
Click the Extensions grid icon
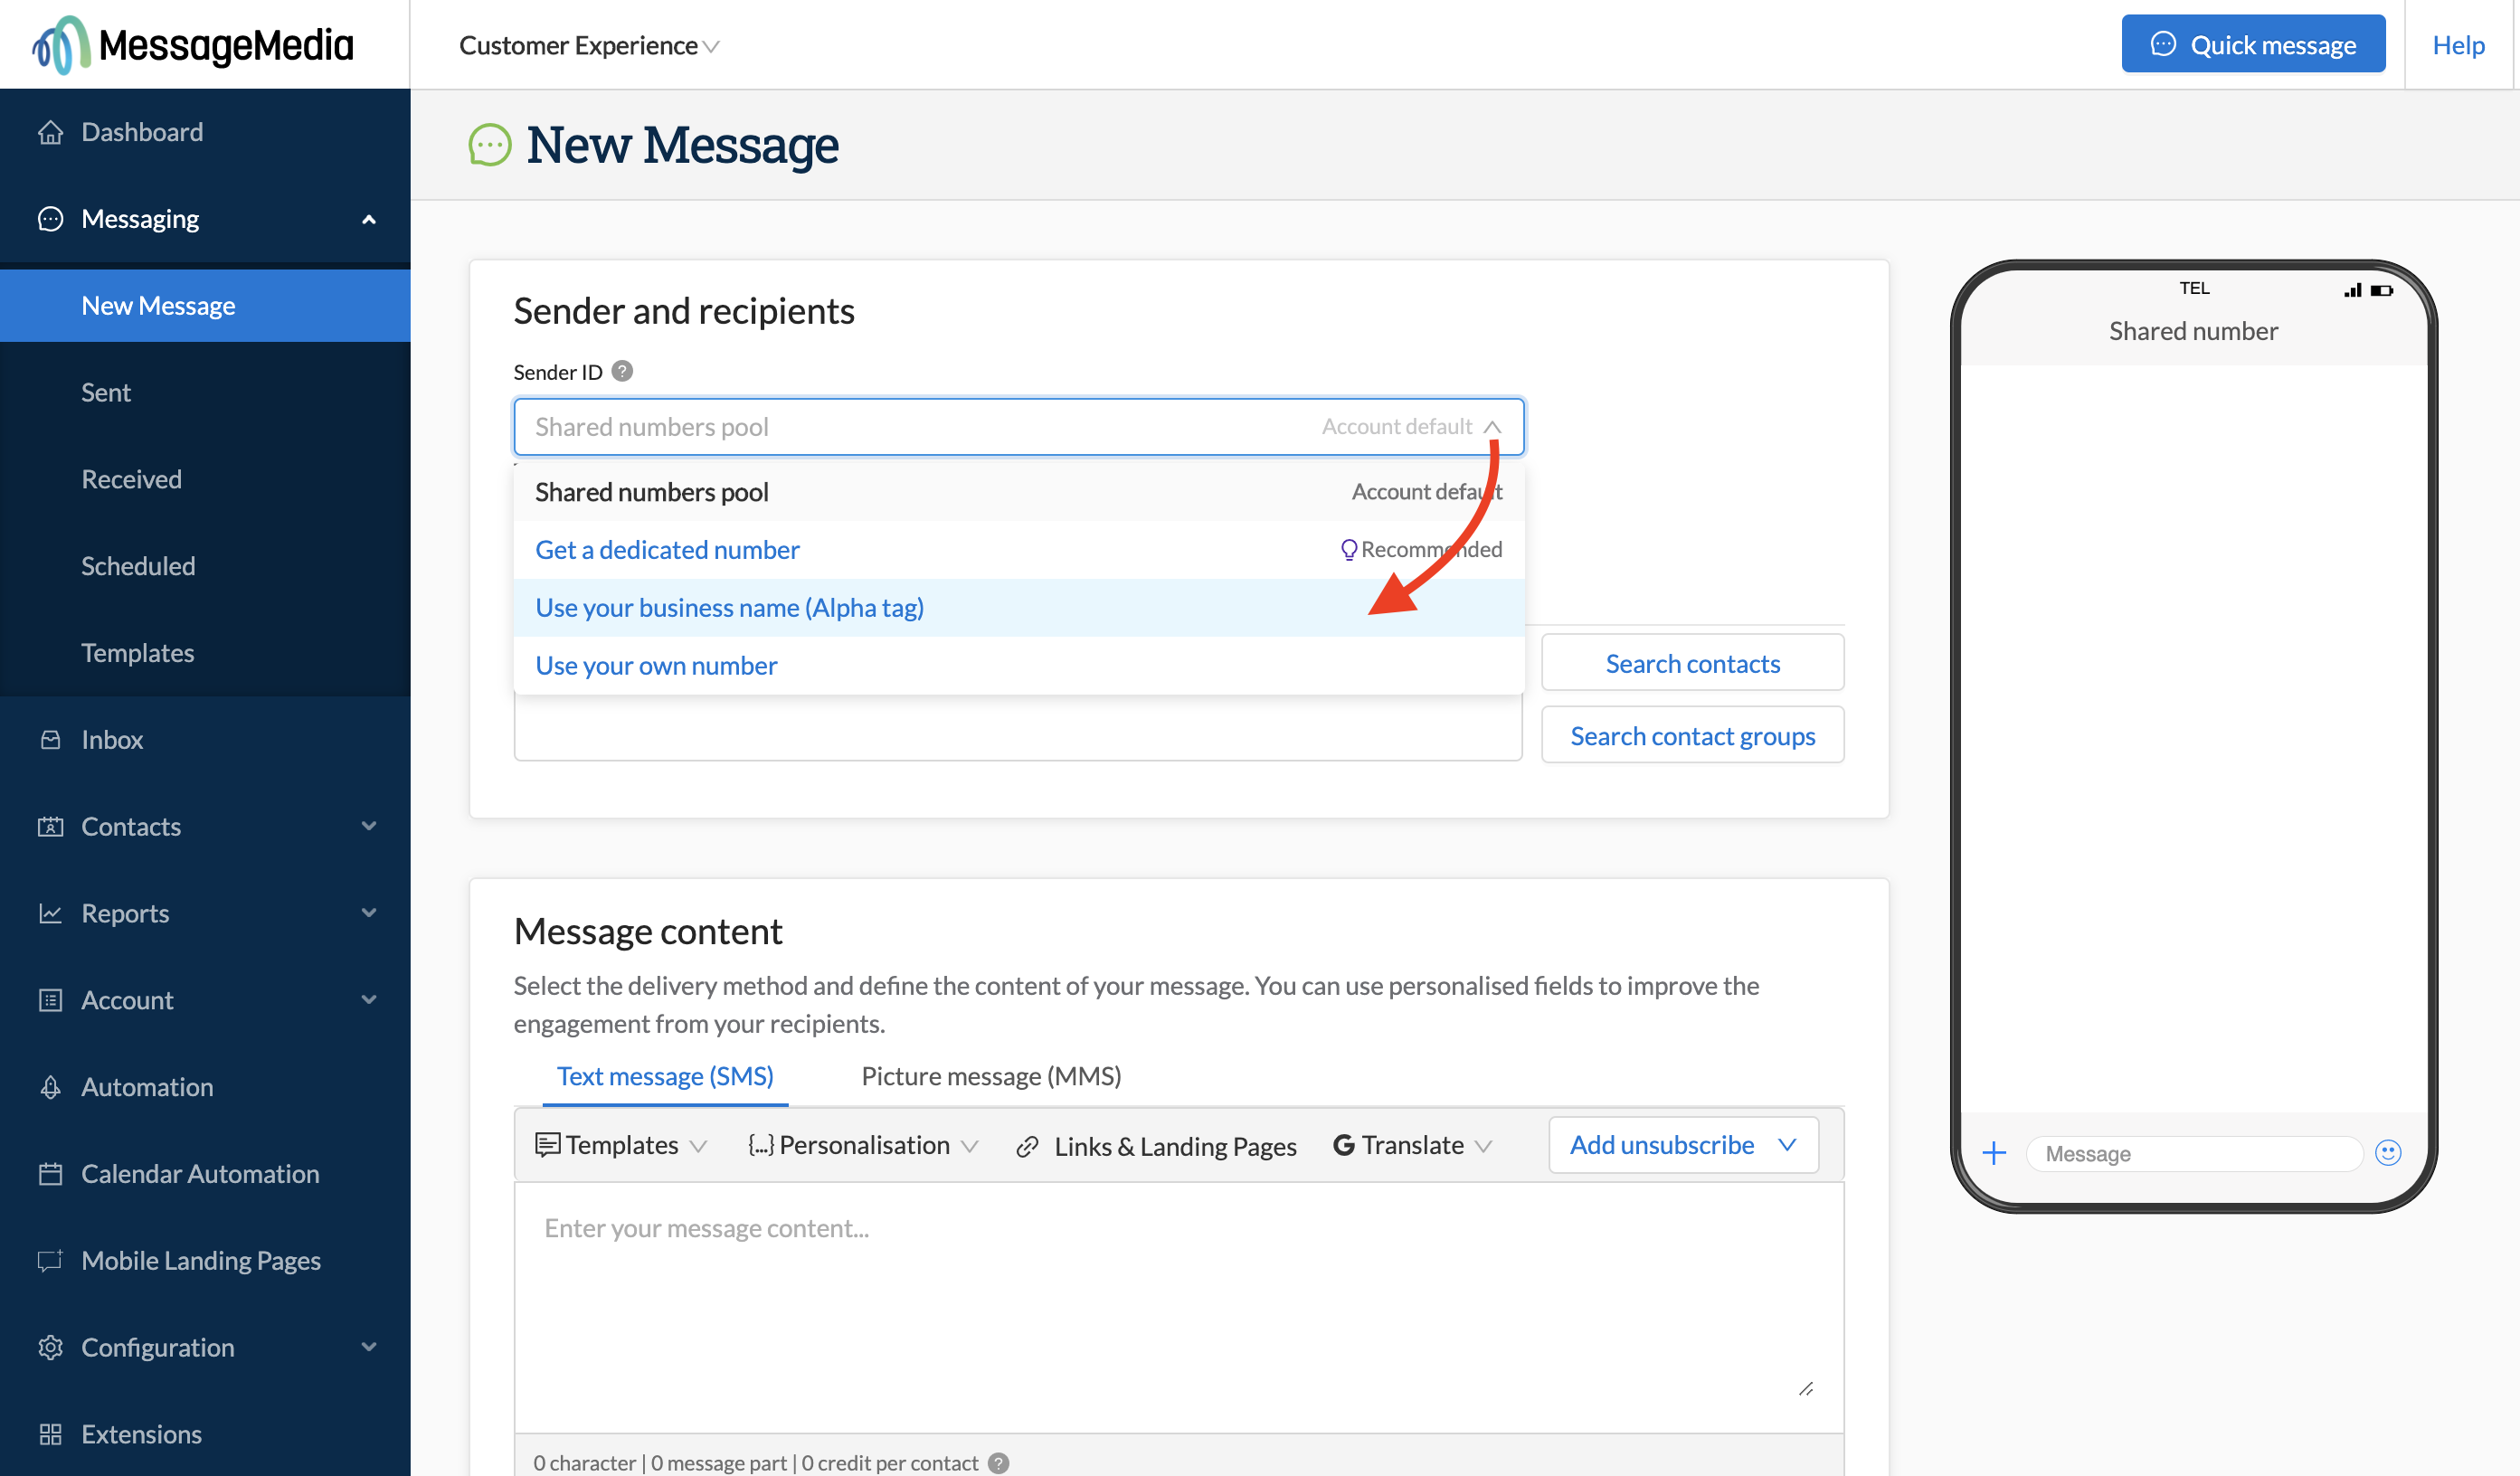coord(50,1434)
